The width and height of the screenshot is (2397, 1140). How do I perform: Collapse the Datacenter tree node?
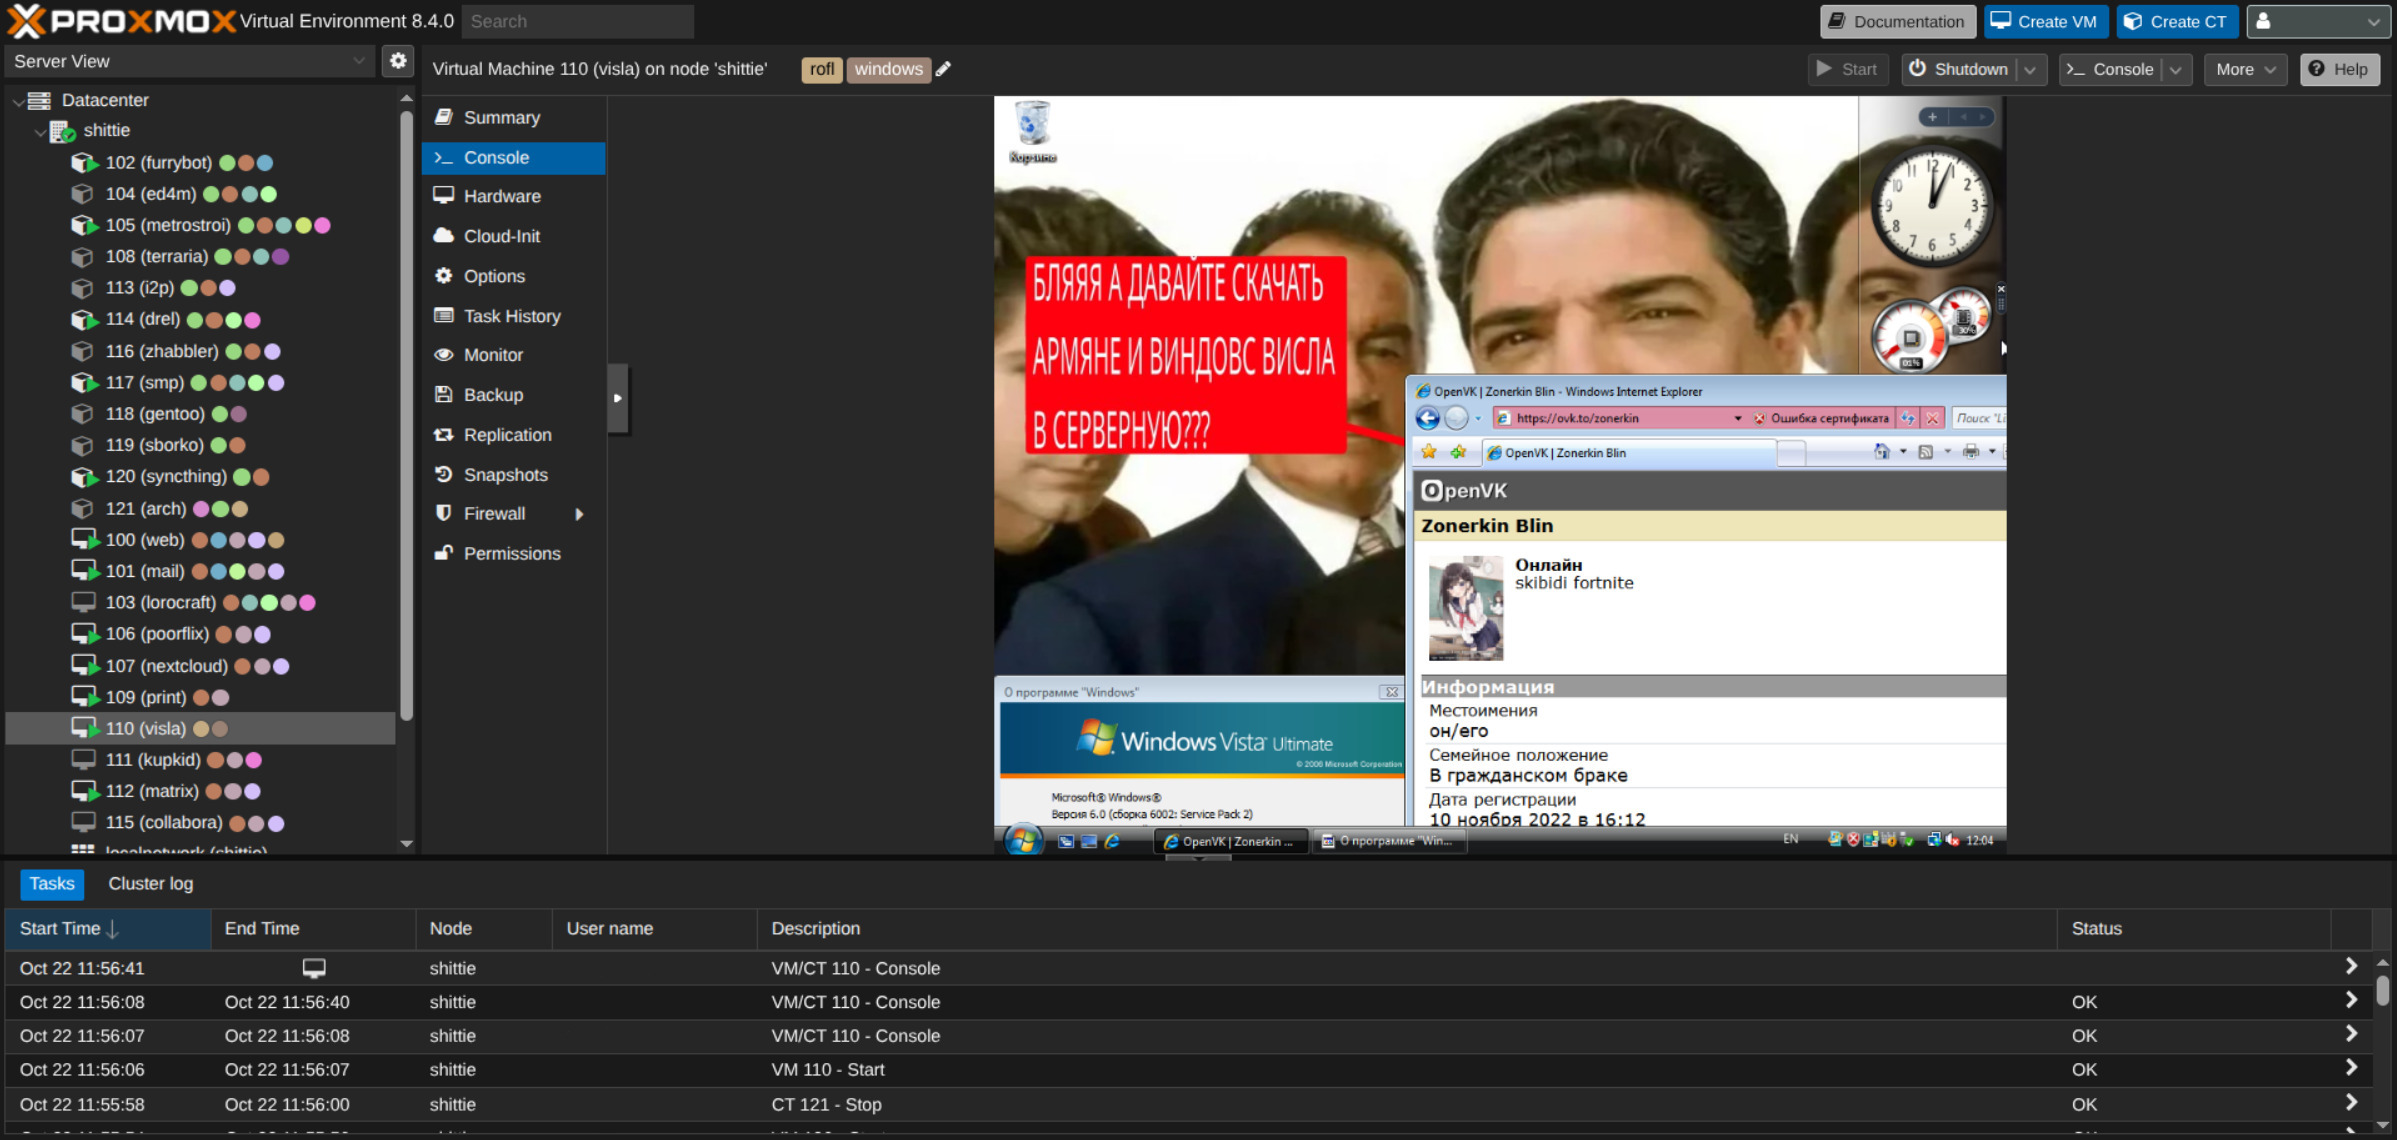click(x=18, y=100)
